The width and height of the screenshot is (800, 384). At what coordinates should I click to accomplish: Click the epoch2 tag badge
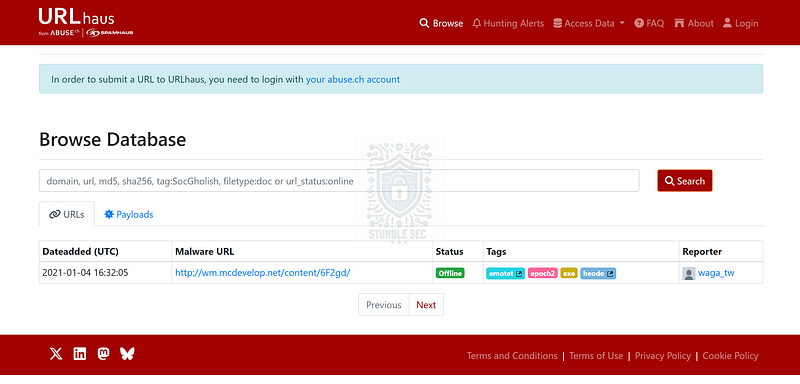[x=542, y=274]
